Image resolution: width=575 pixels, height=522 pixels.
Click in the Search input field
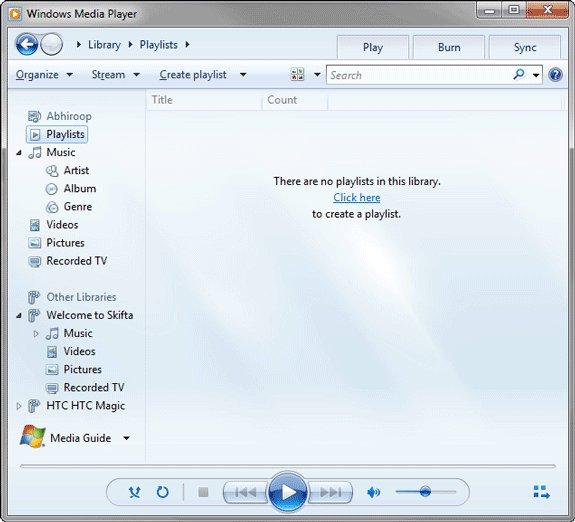418,75
